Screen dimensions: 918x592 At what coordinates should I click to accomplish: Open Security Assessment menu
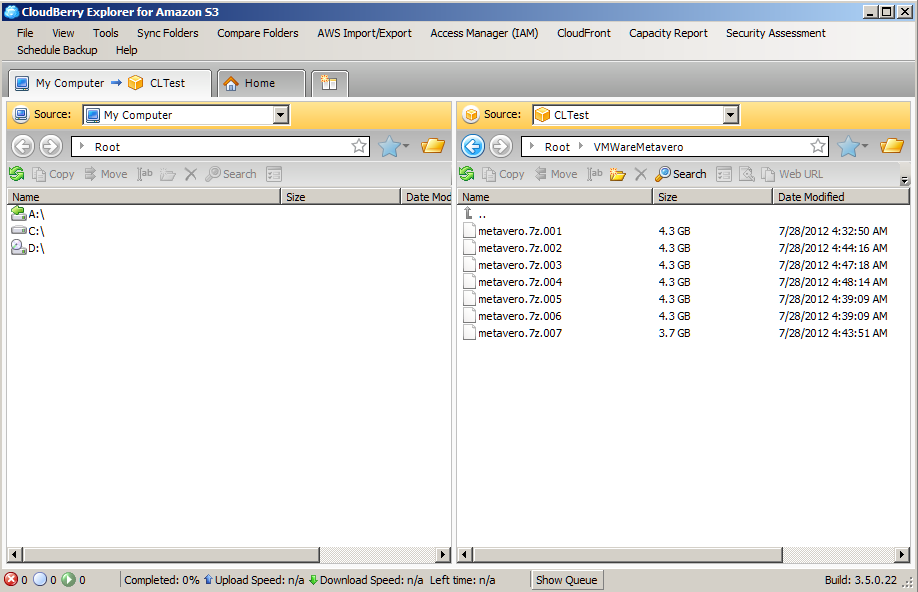776,33
